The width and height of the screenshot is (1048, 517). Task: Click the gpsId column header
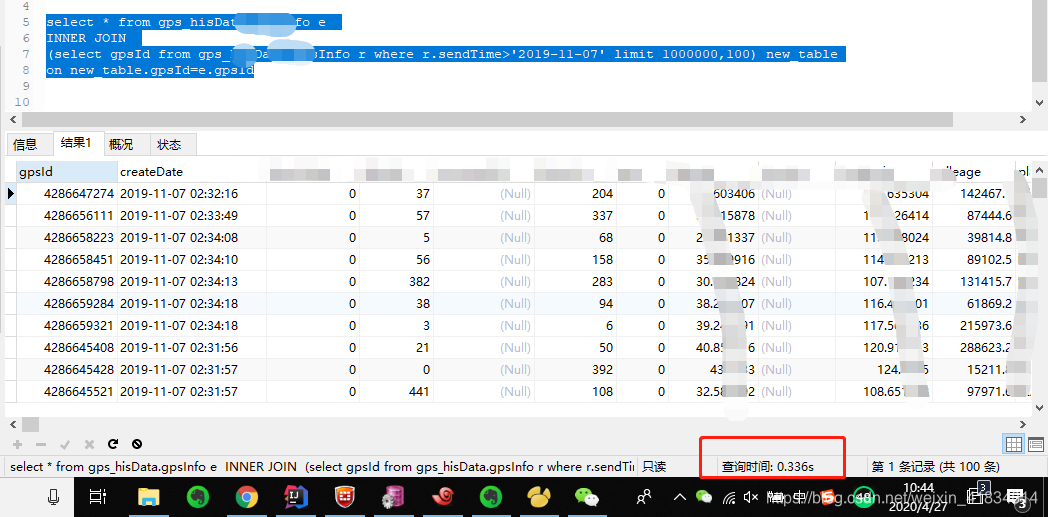click(67, 172)
